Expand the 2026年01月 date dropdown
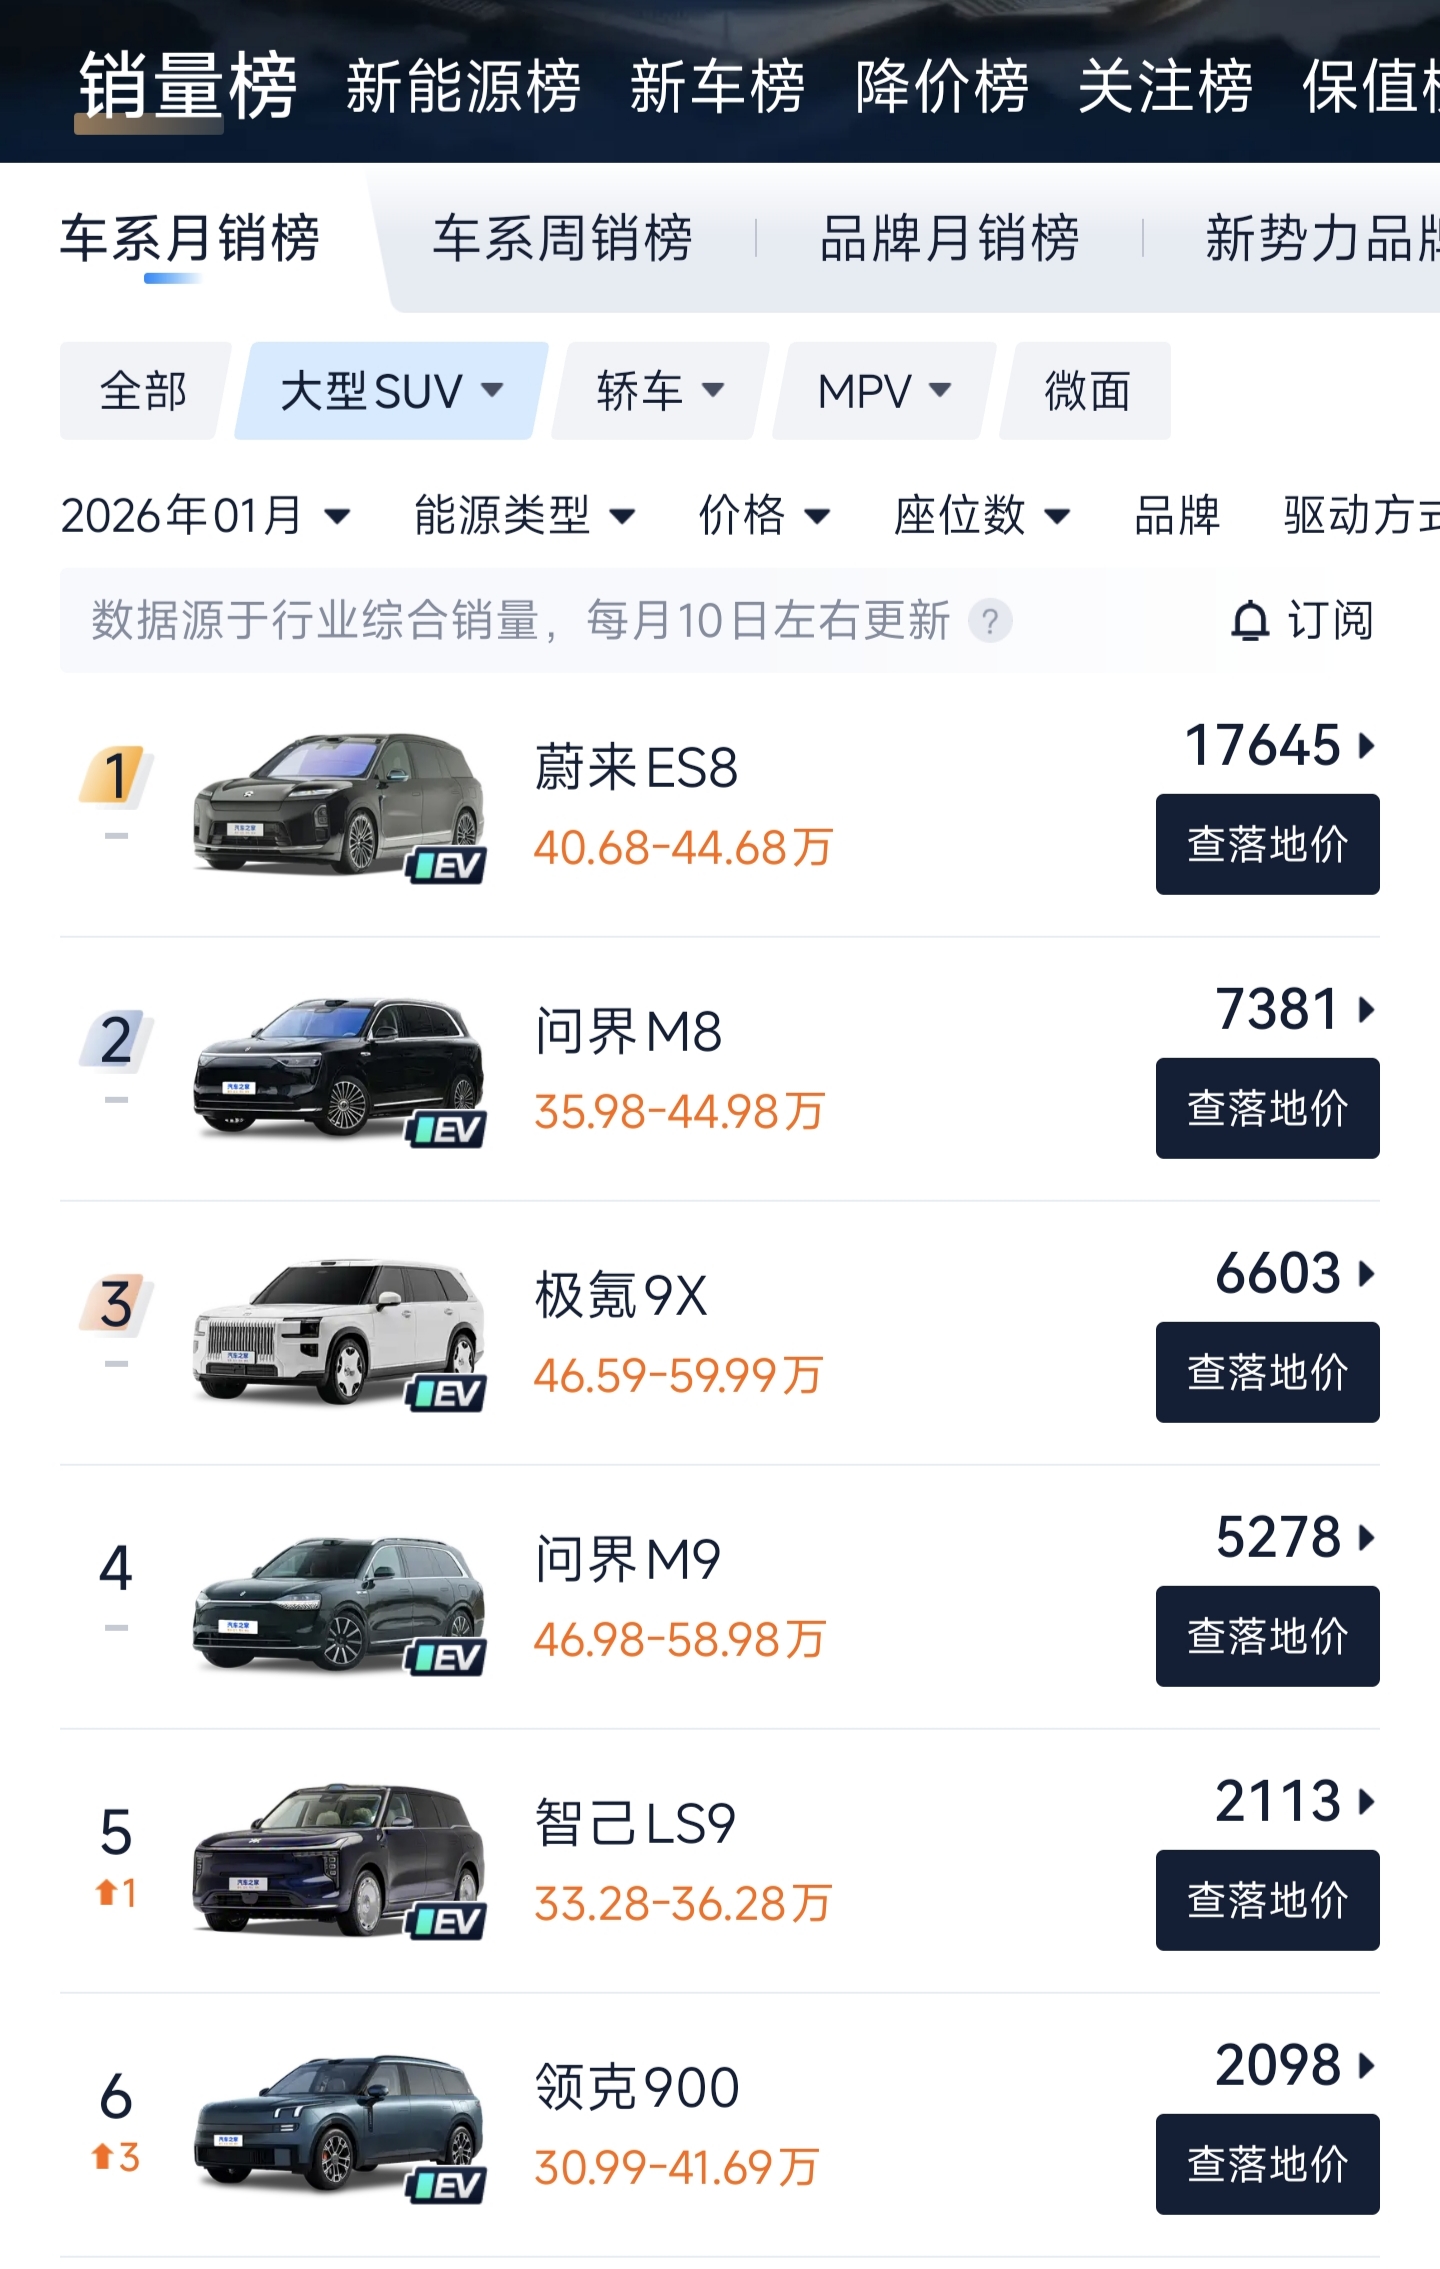Screen dimensions: 1440x2269 pyautogui.click(x=205, y=516)
